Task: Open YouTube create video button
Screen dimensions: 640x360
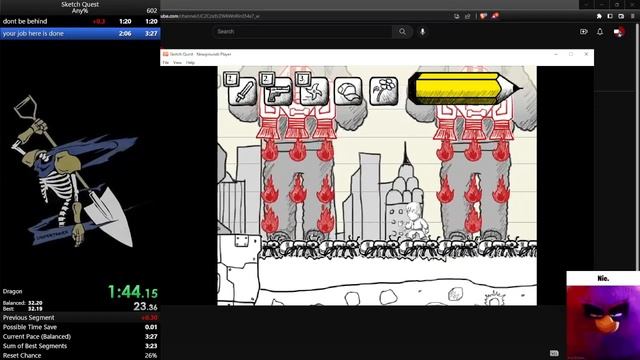Action: click(584, 31)
